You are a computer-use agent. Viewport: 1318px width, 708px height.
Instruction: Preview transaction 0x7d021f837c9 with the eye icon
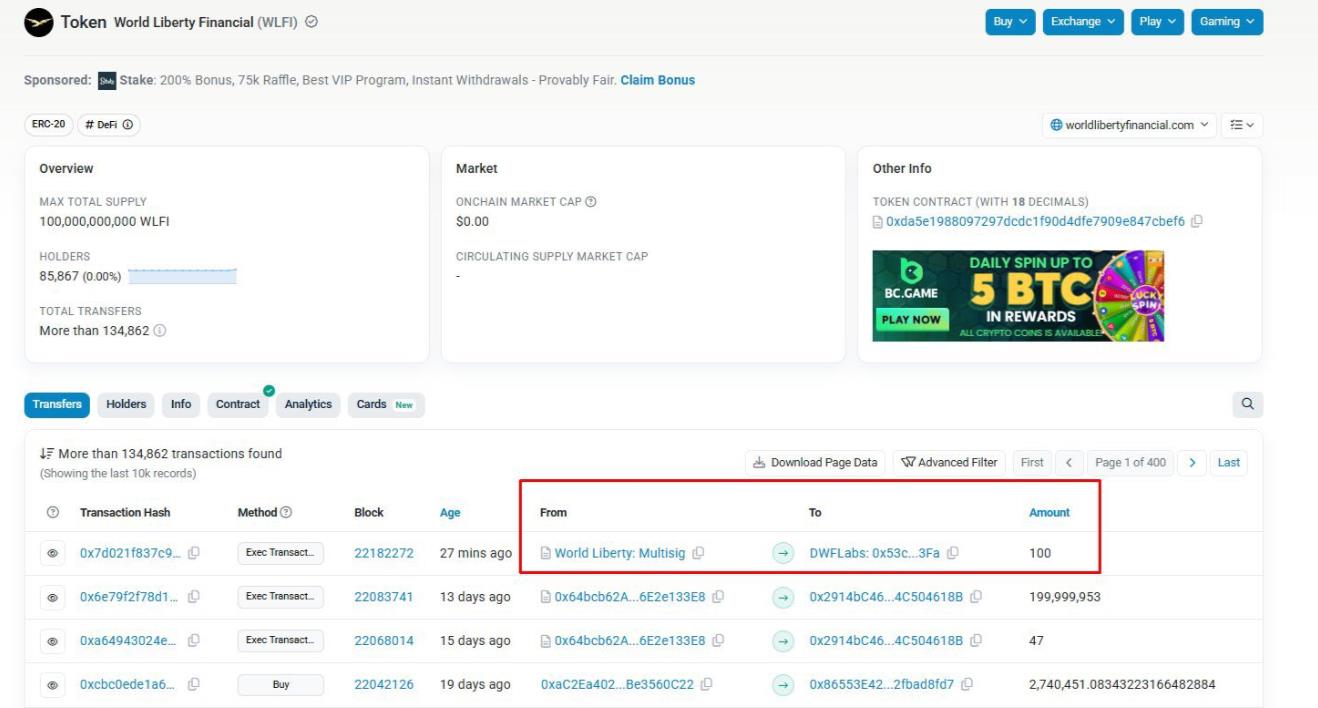(52, 553)
